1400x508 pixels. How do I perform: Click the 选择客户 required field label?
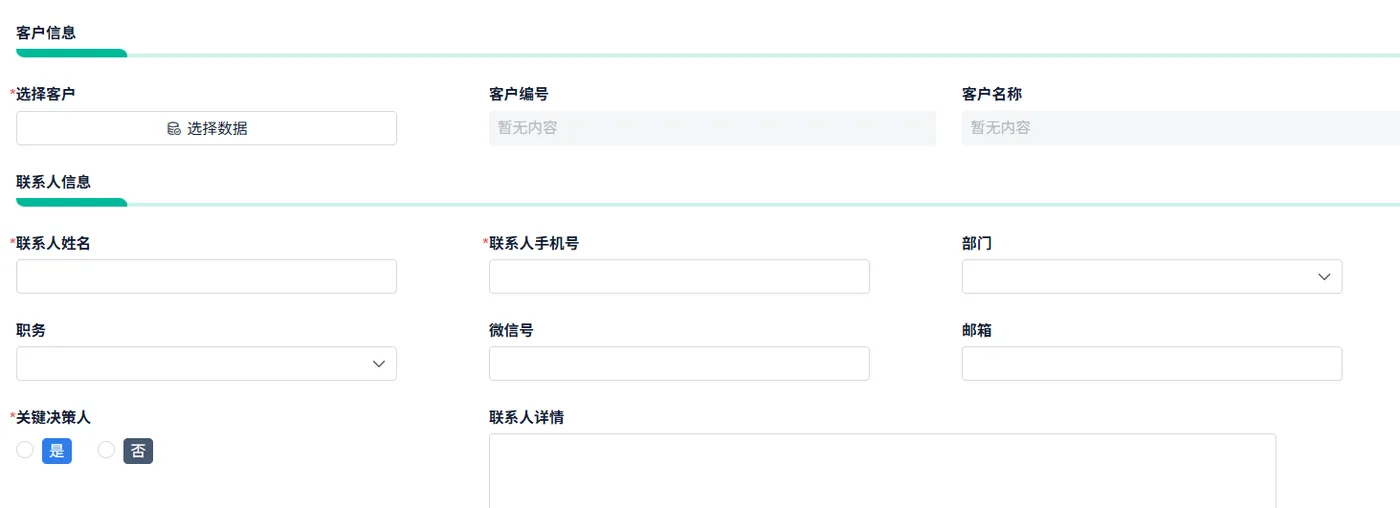tap(46, 94)
